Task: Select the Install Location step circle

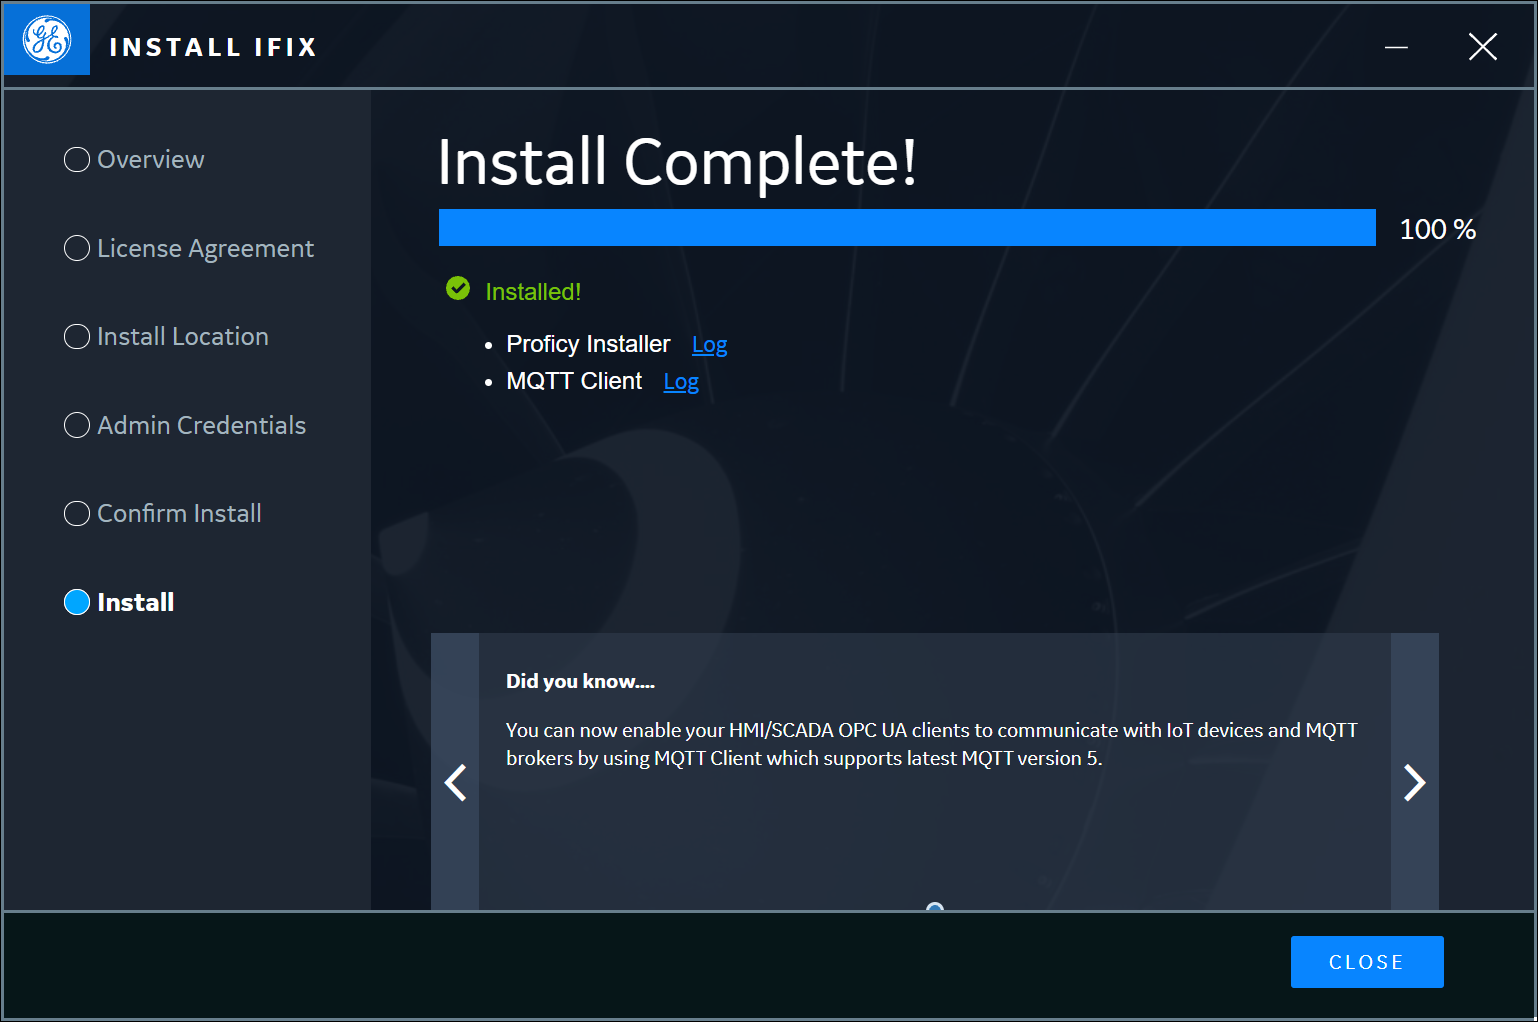Action: [x=77, y=337]
